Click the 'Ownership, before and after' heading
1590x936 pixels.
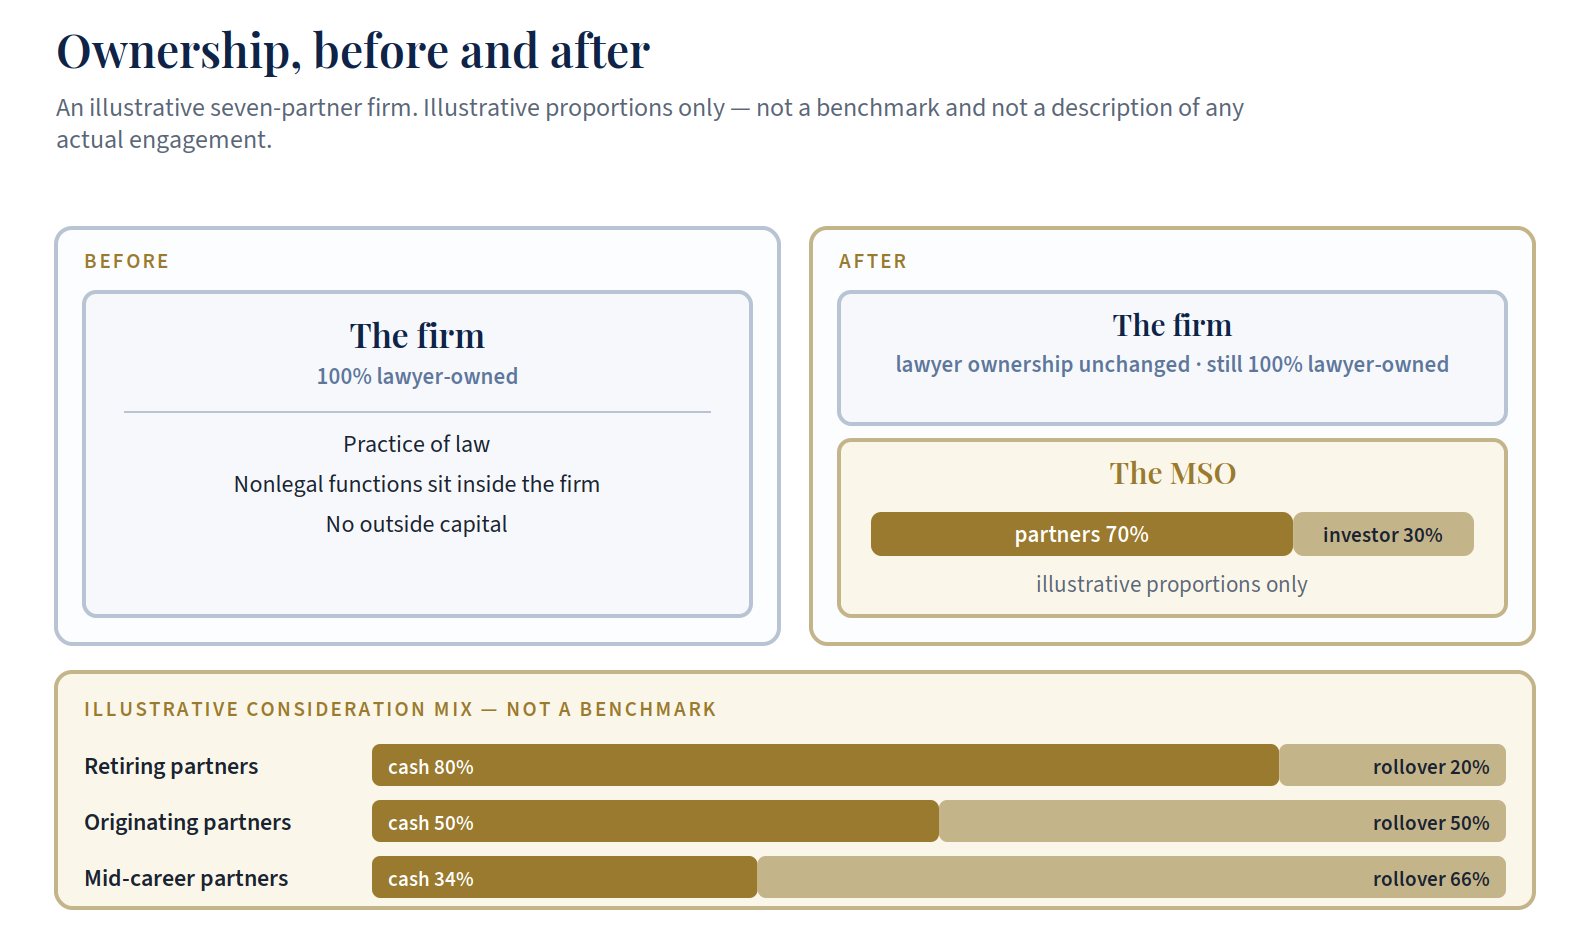[353, 51]
